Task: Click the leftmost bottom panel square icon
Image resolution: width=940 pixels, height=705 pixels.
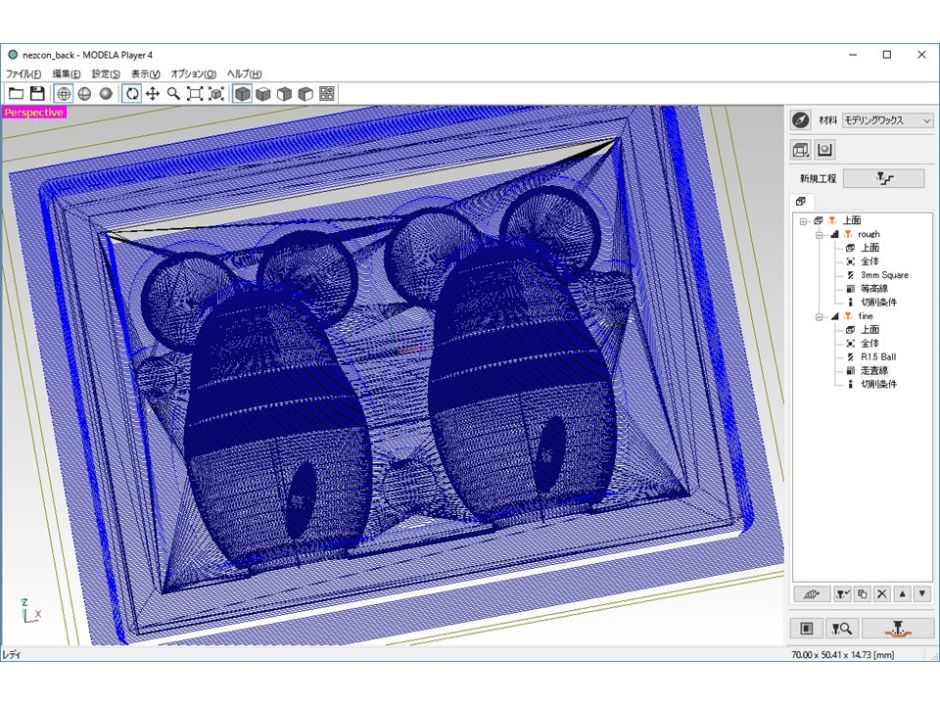Action: click(x=807, y=628)
